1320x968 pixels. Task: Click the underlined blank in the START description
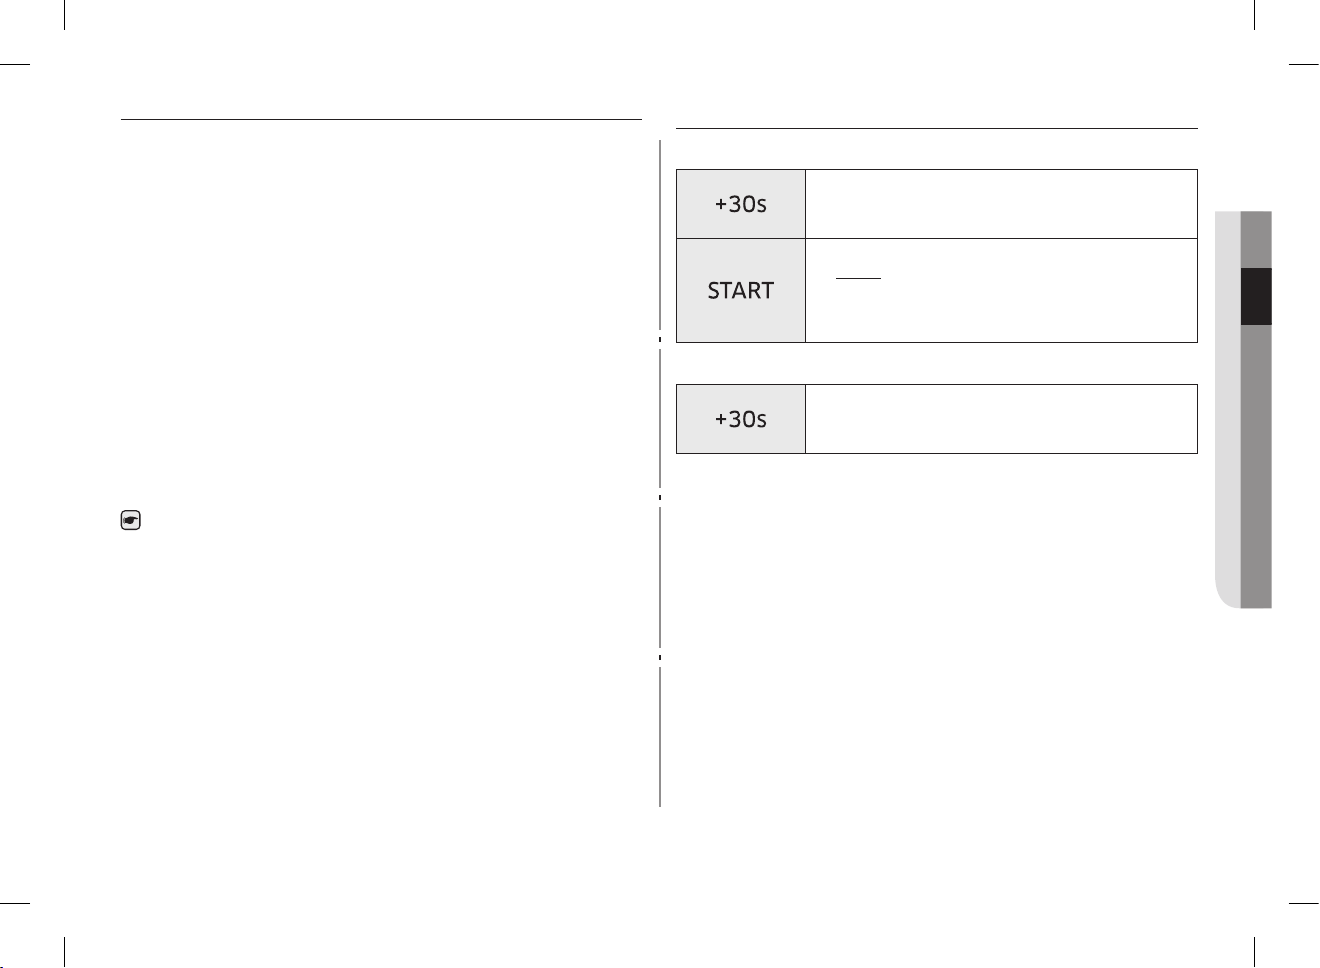[x=858, y=278]
